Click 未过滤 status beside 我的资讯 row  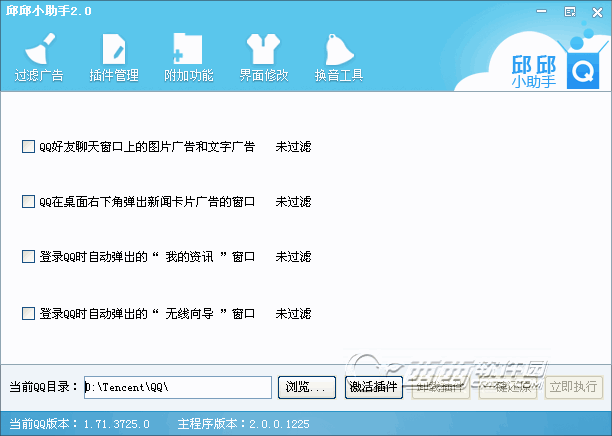click(293, 257)
